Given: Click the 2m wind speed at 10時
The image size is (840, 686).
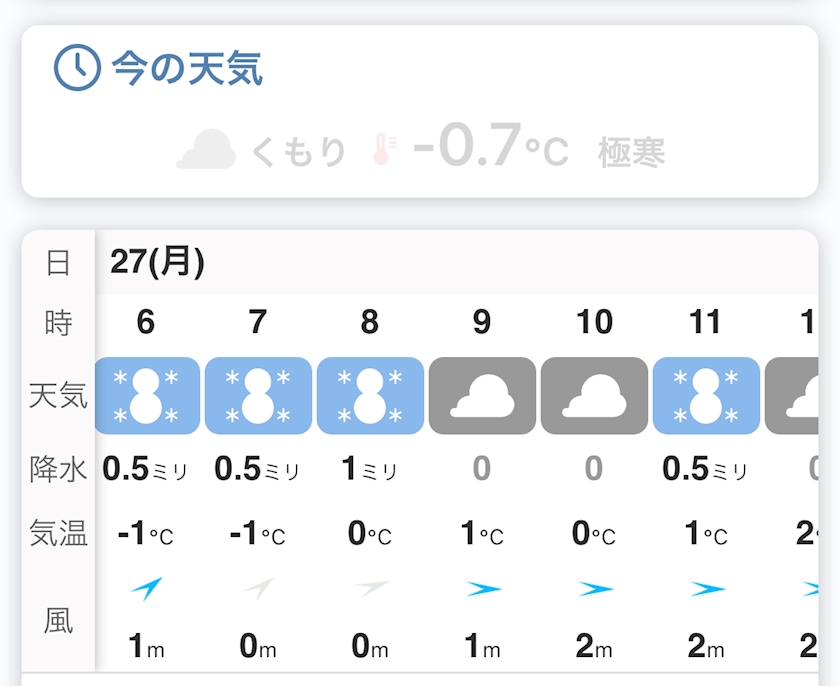Looking at the screenshot, I should [x=594, y=646].
